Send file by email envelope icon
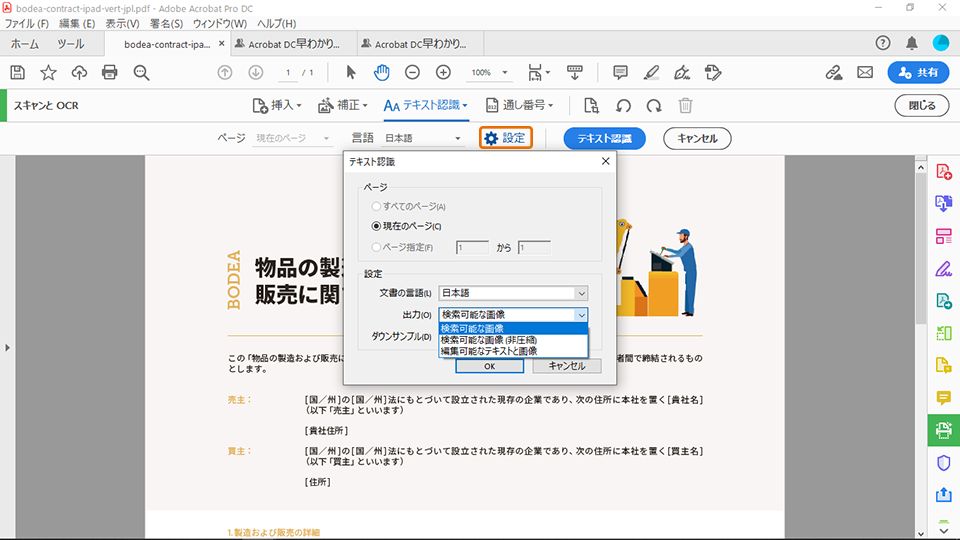960x540 pixels. click(865, 72)
